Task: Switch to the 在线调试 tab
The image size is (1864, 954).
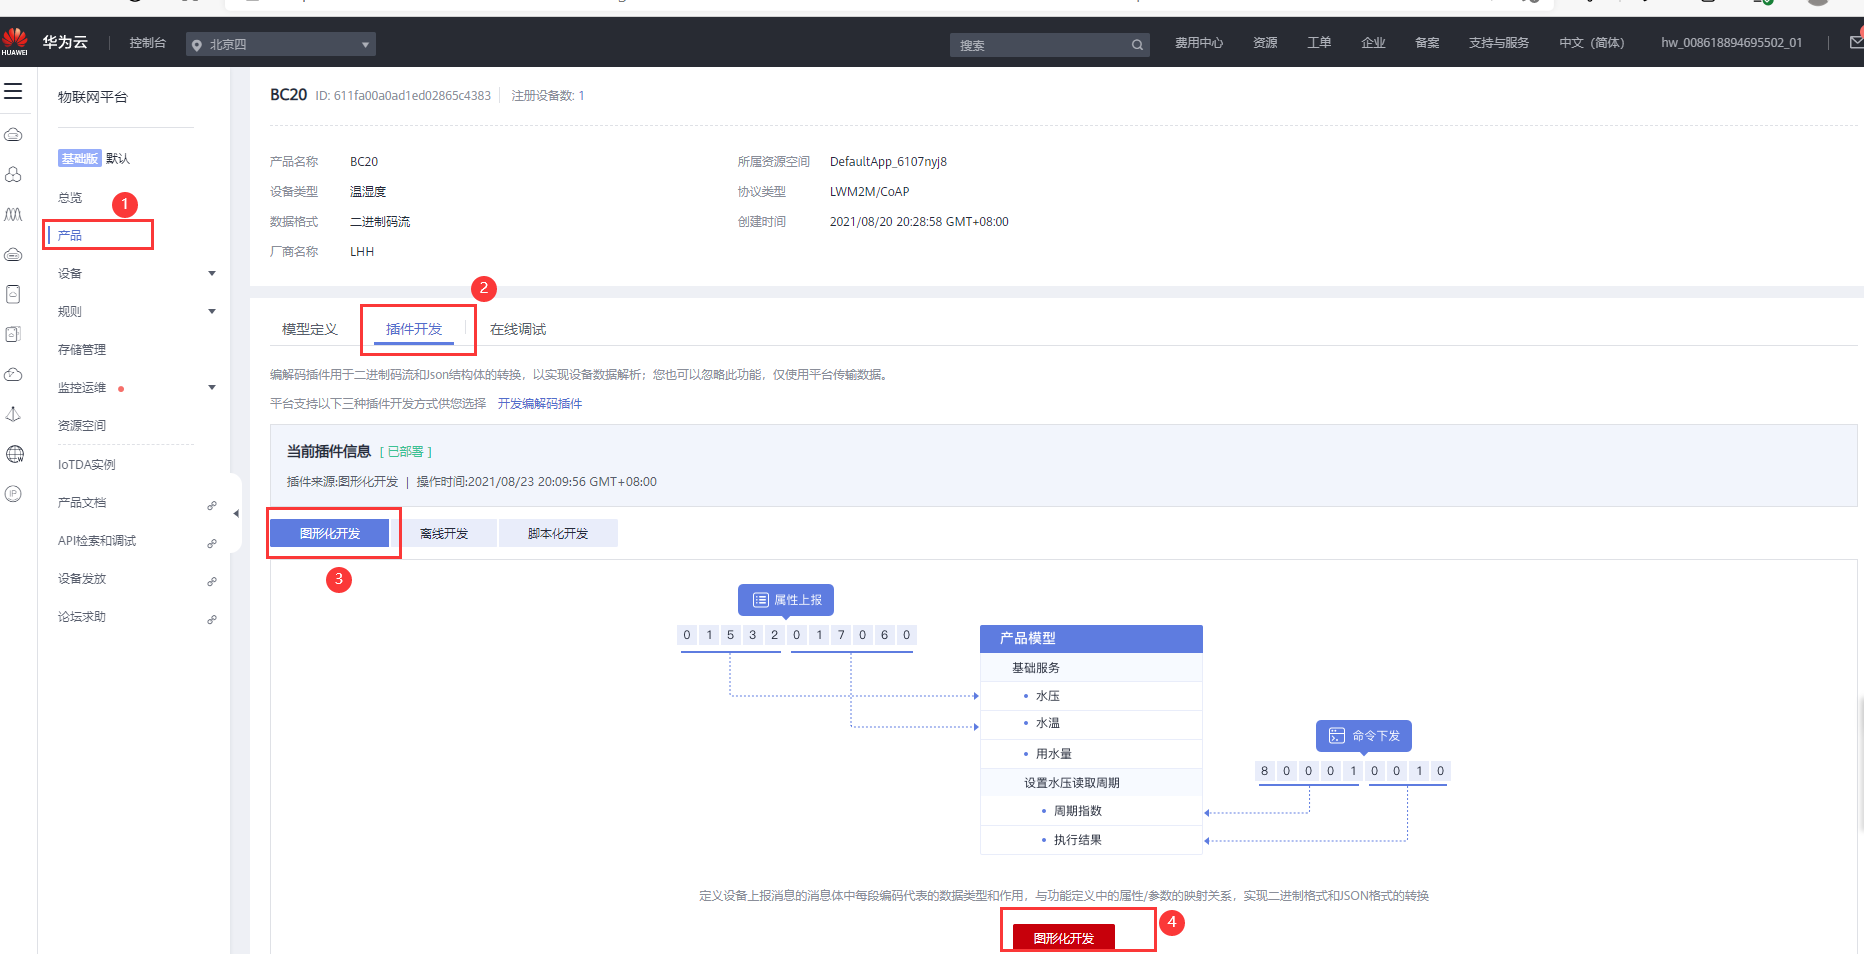Action: (x=518, y=329)
